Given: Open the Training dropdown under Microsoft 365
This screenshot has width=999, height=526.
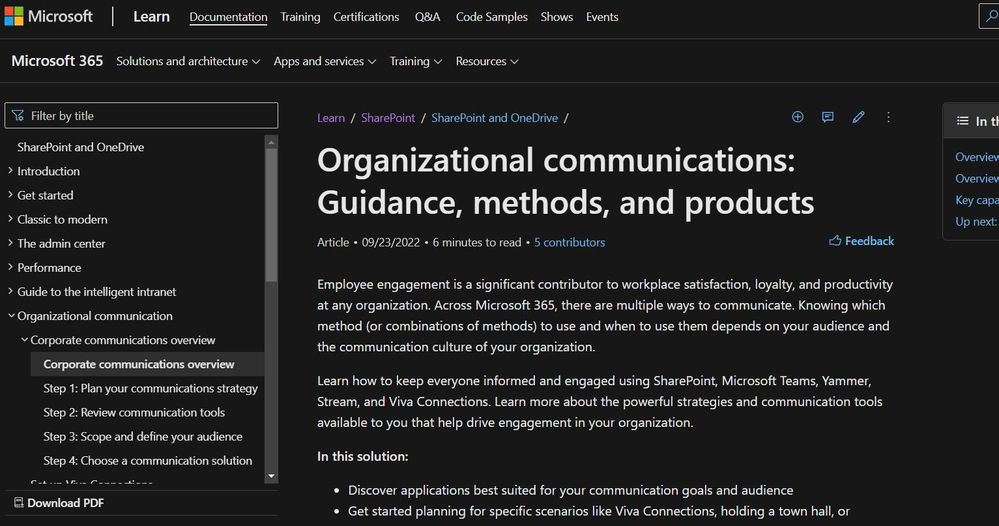Looking at the screenshot, I should point(415,61).
